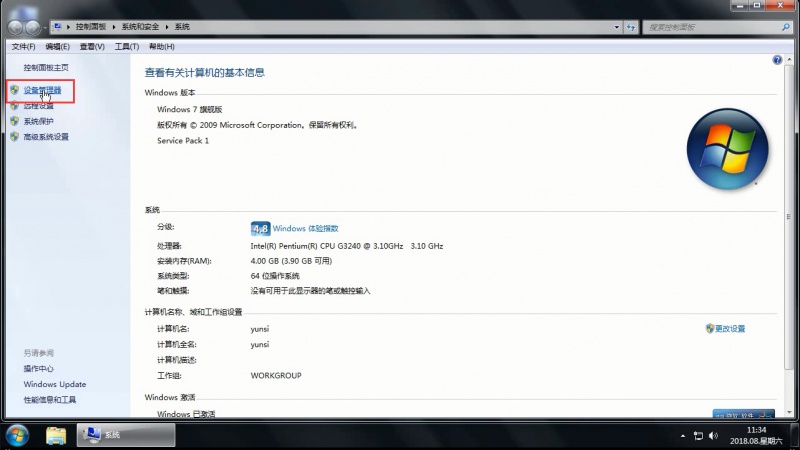Click the shield icon beside 高级系统设置
Image resolution: width=800 pixels, height=450 pixels.
pyautogui.click(x=14, y=137)
